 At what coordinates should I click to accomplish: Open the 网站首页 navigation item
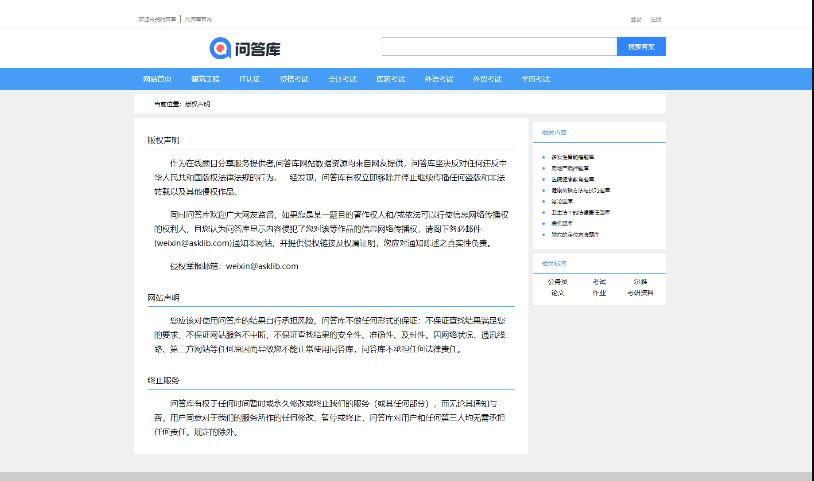coord(157,79)
